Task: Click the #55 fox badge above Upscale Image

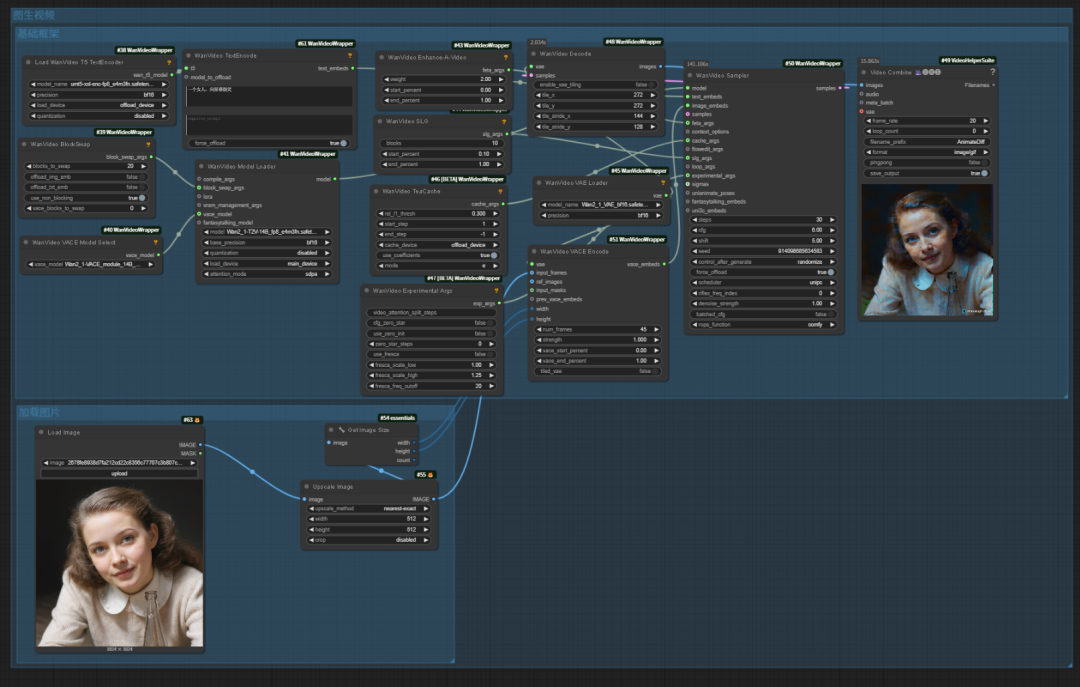Action: click(425, 475)
